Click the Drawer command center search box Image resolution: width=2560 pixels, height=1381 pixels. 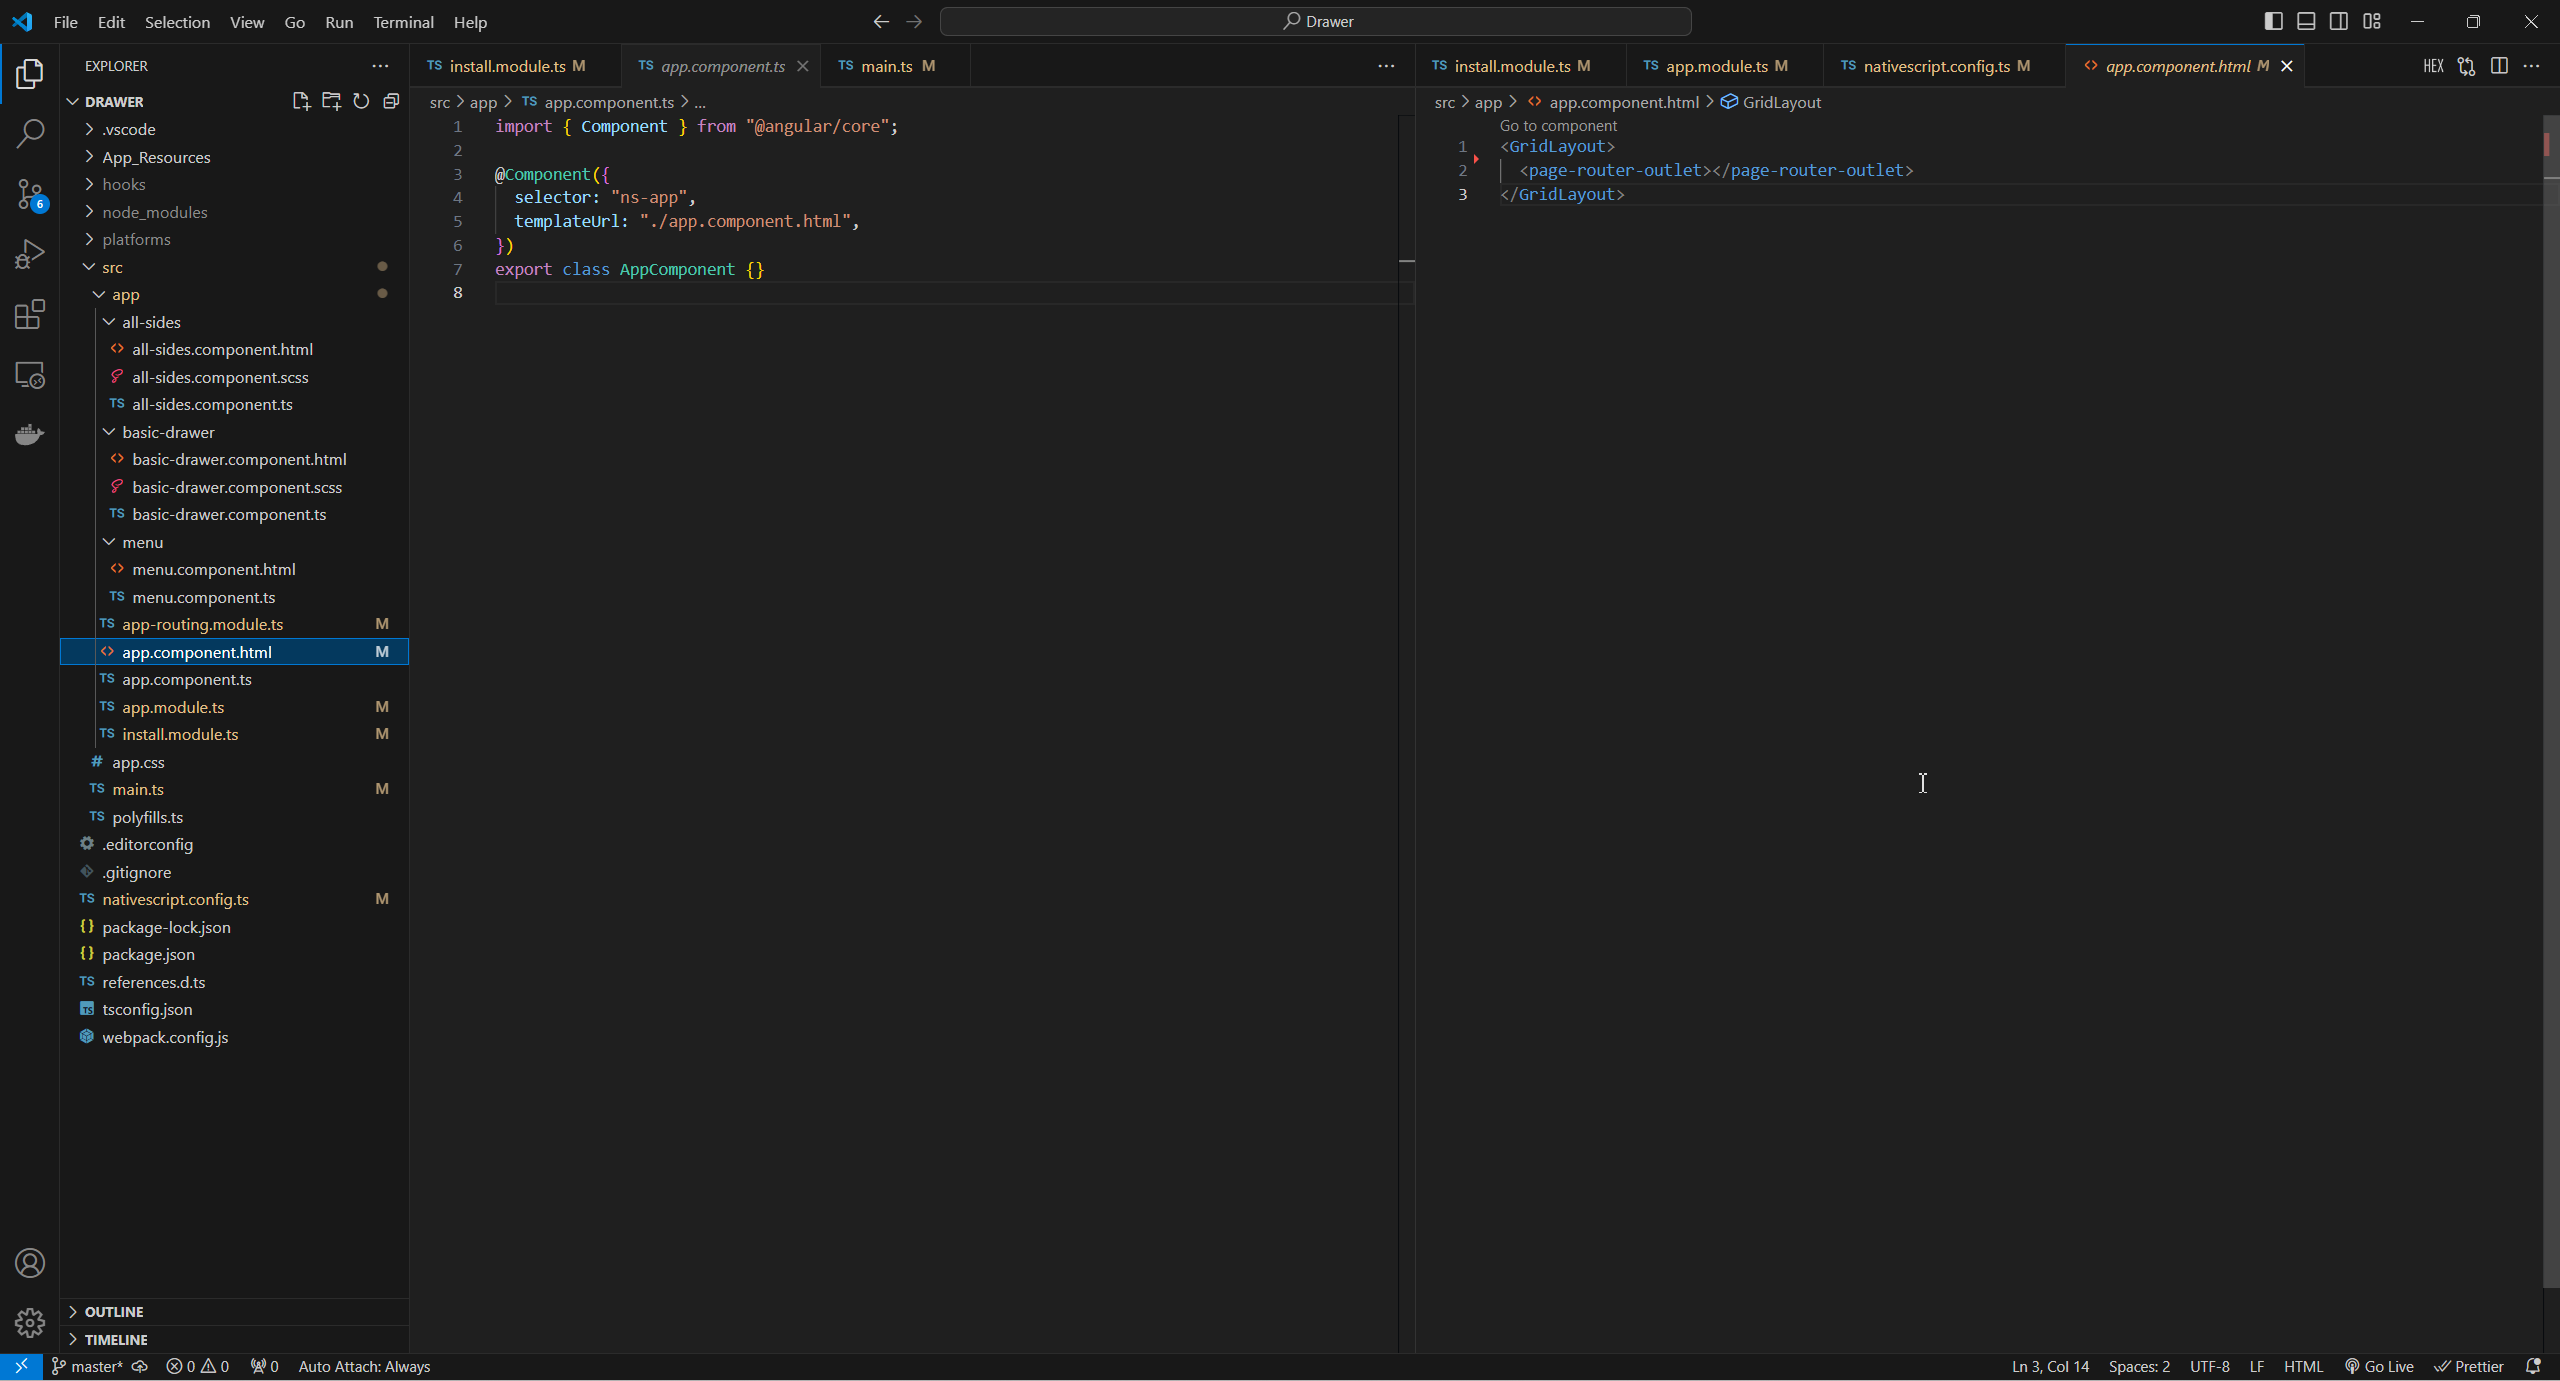[1315, 21]
